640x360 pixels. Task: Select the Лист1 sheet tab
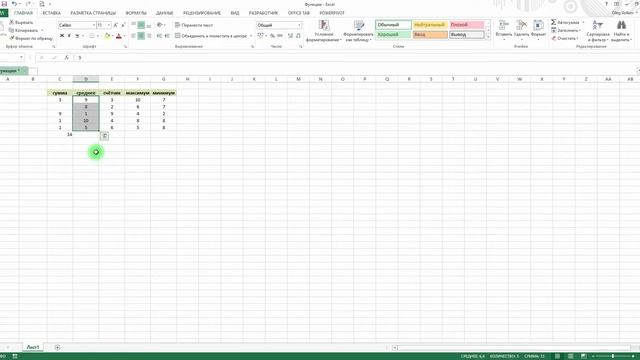point(33,347)
